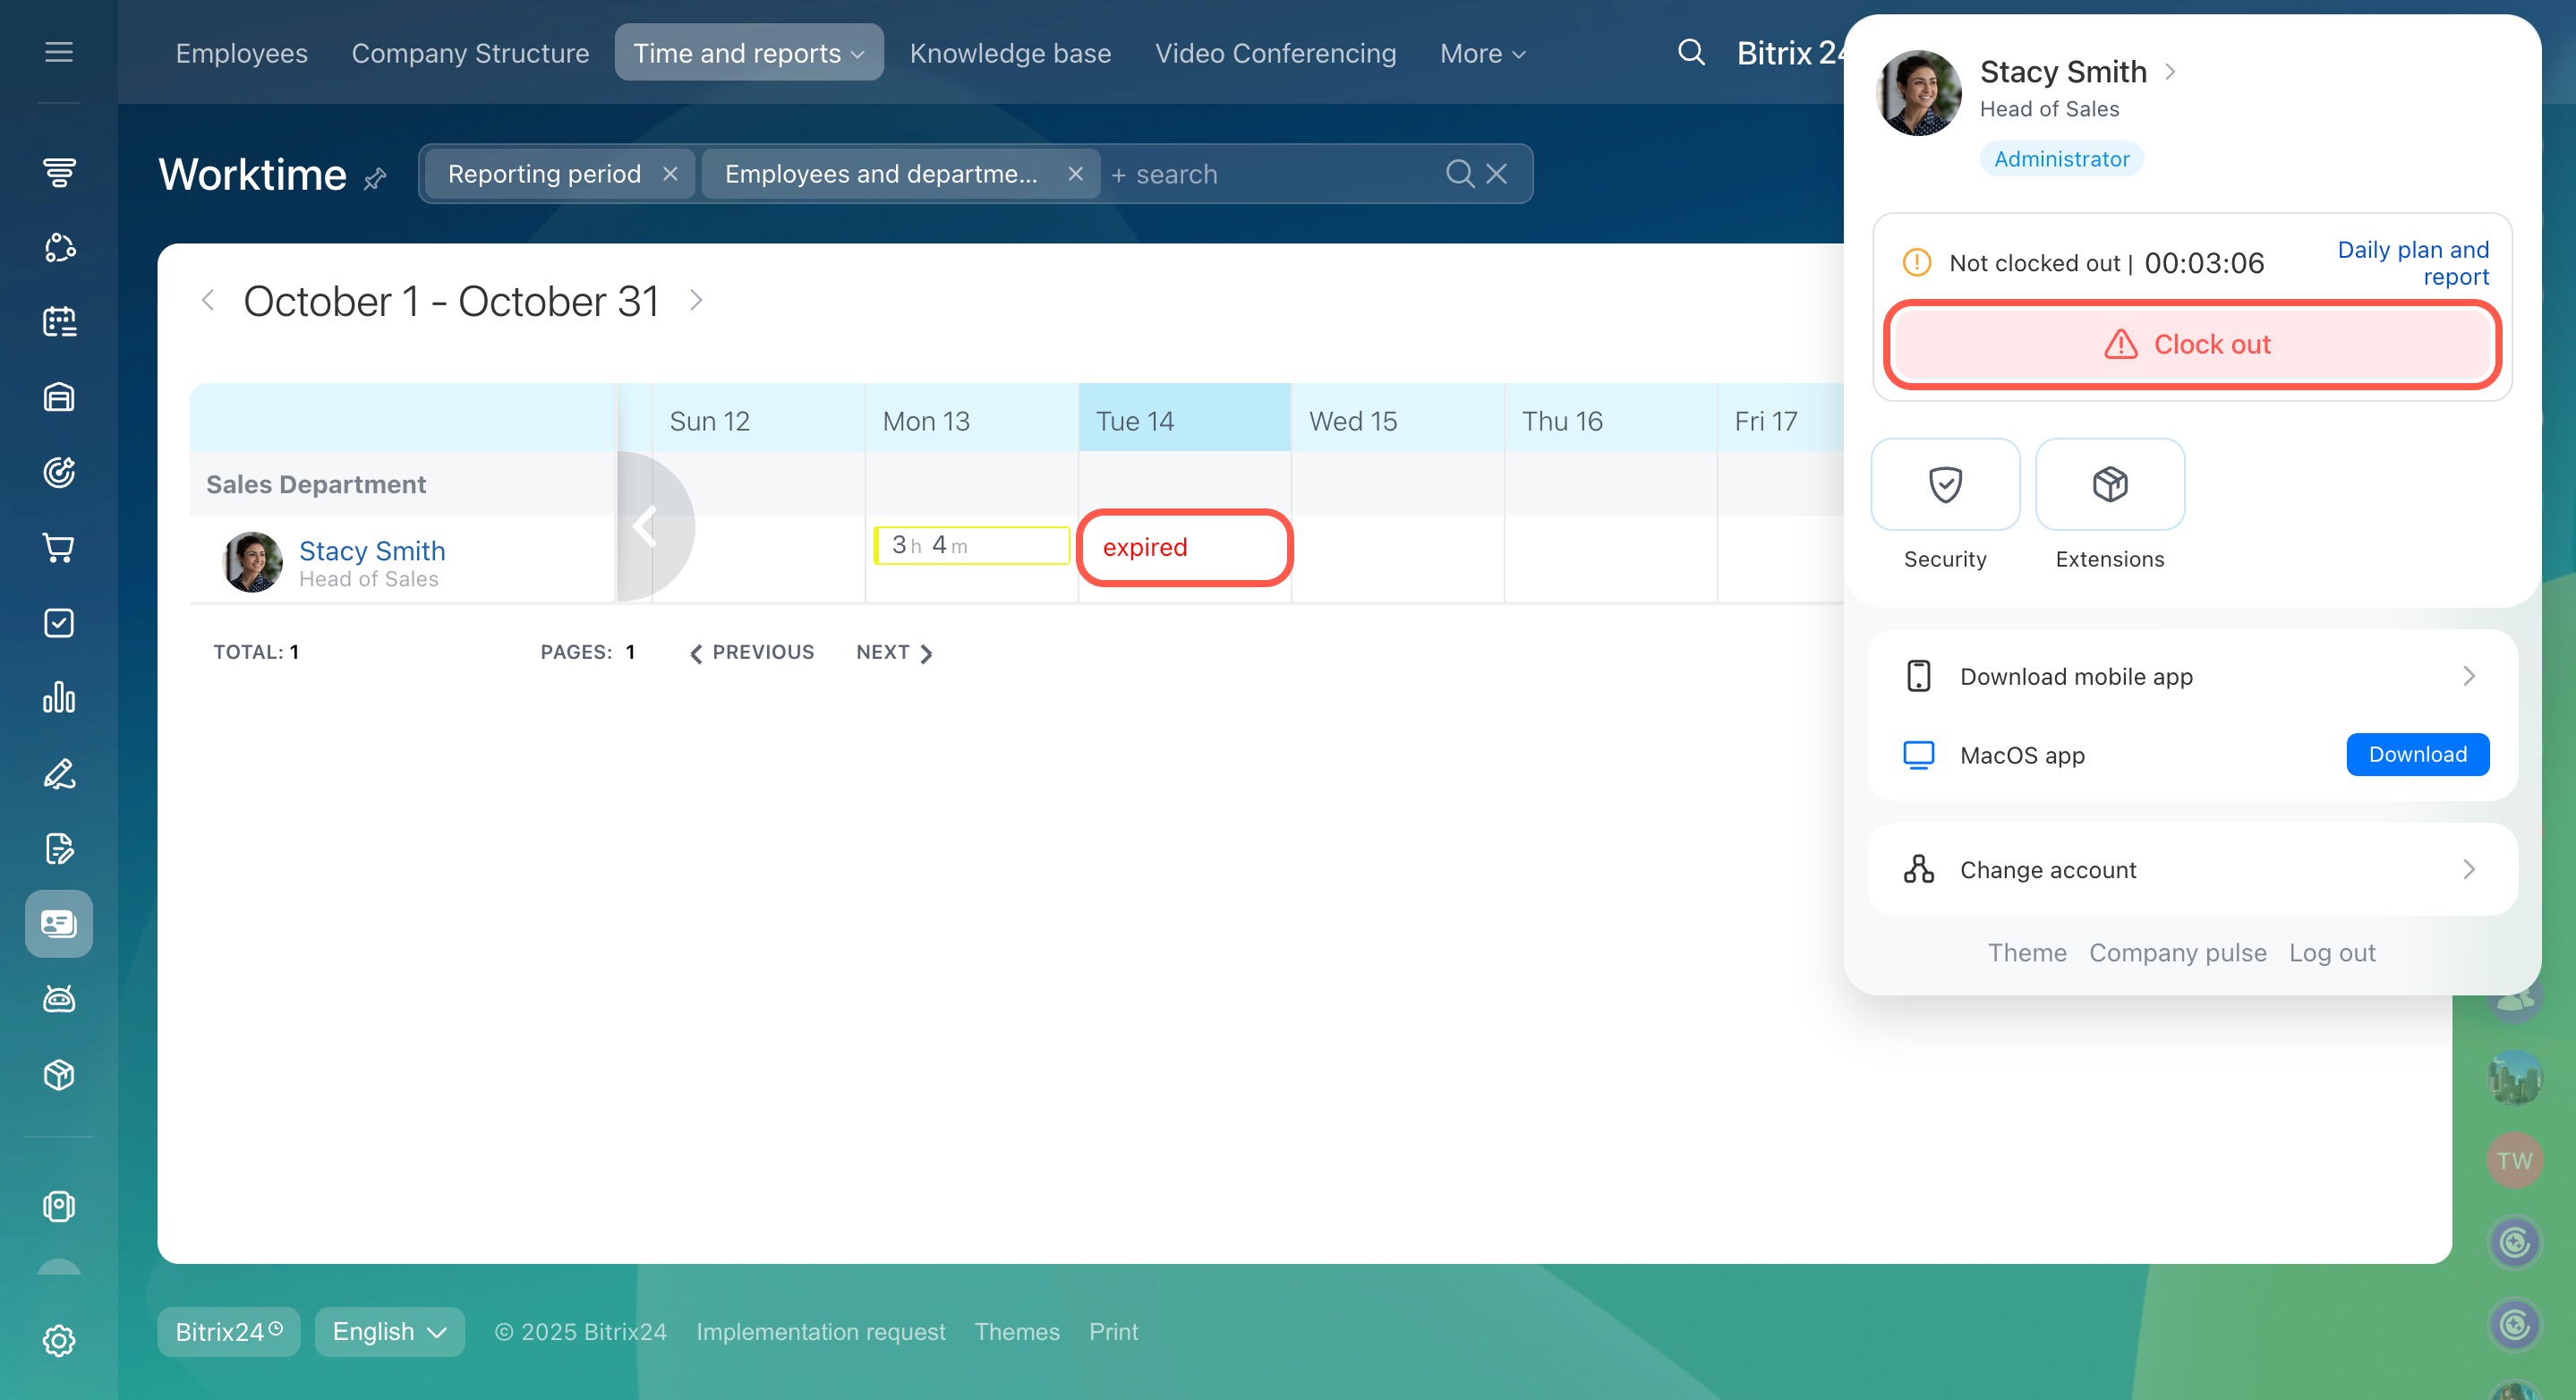
Task: Open Daily plan and report link
Action: click(2412, 263)
